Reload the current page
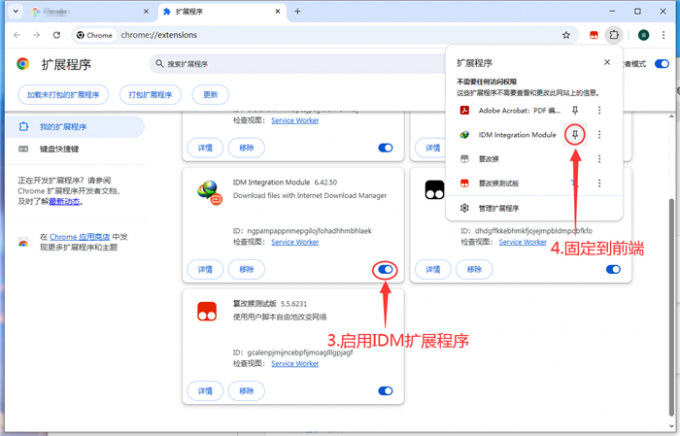 (x=56, y=35)
